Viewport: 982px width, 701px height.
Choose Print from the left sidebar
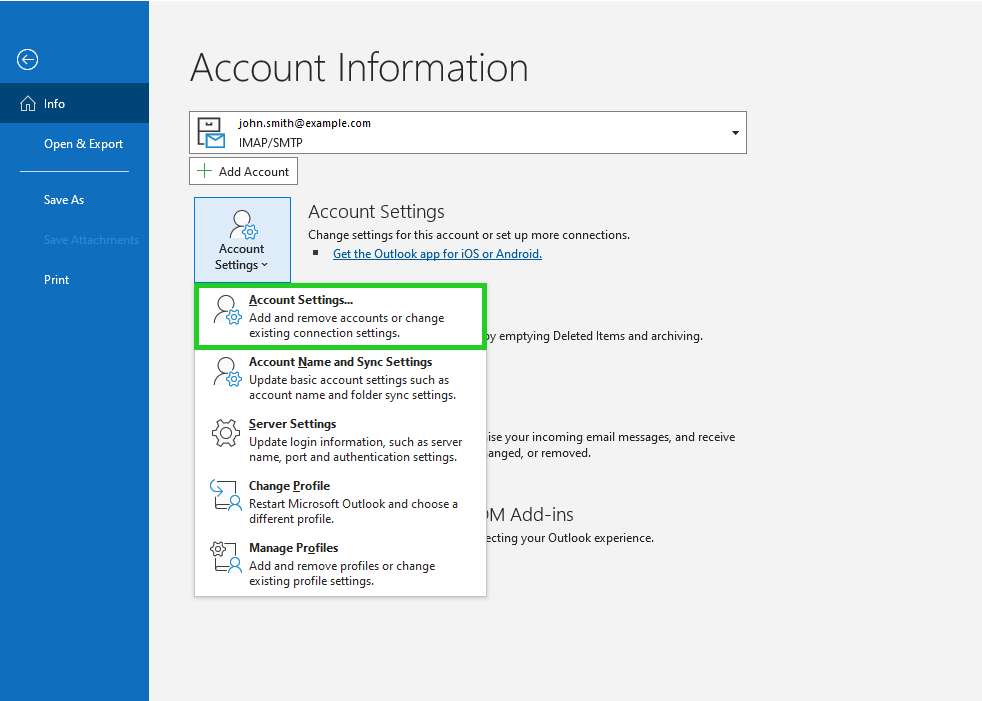coord(57,280)
